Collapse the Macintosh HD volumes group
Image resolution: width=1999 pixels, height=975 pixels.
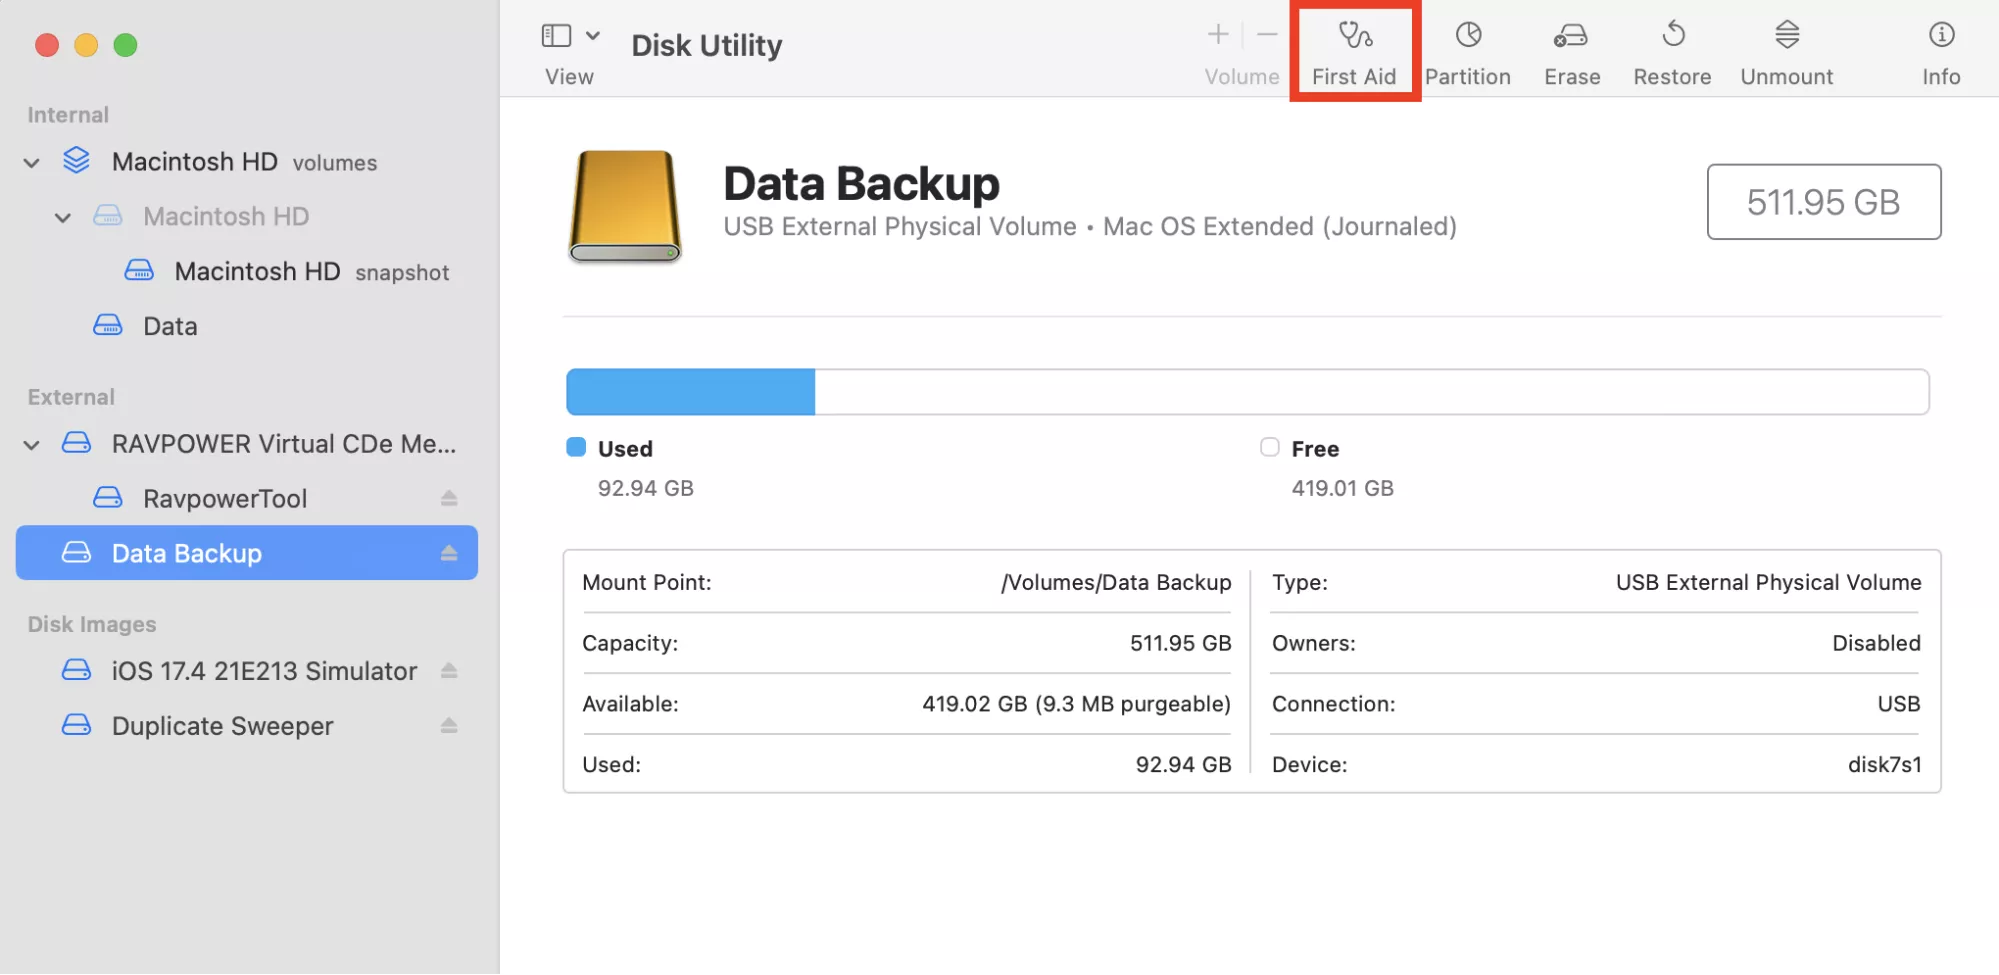(32, 163)
